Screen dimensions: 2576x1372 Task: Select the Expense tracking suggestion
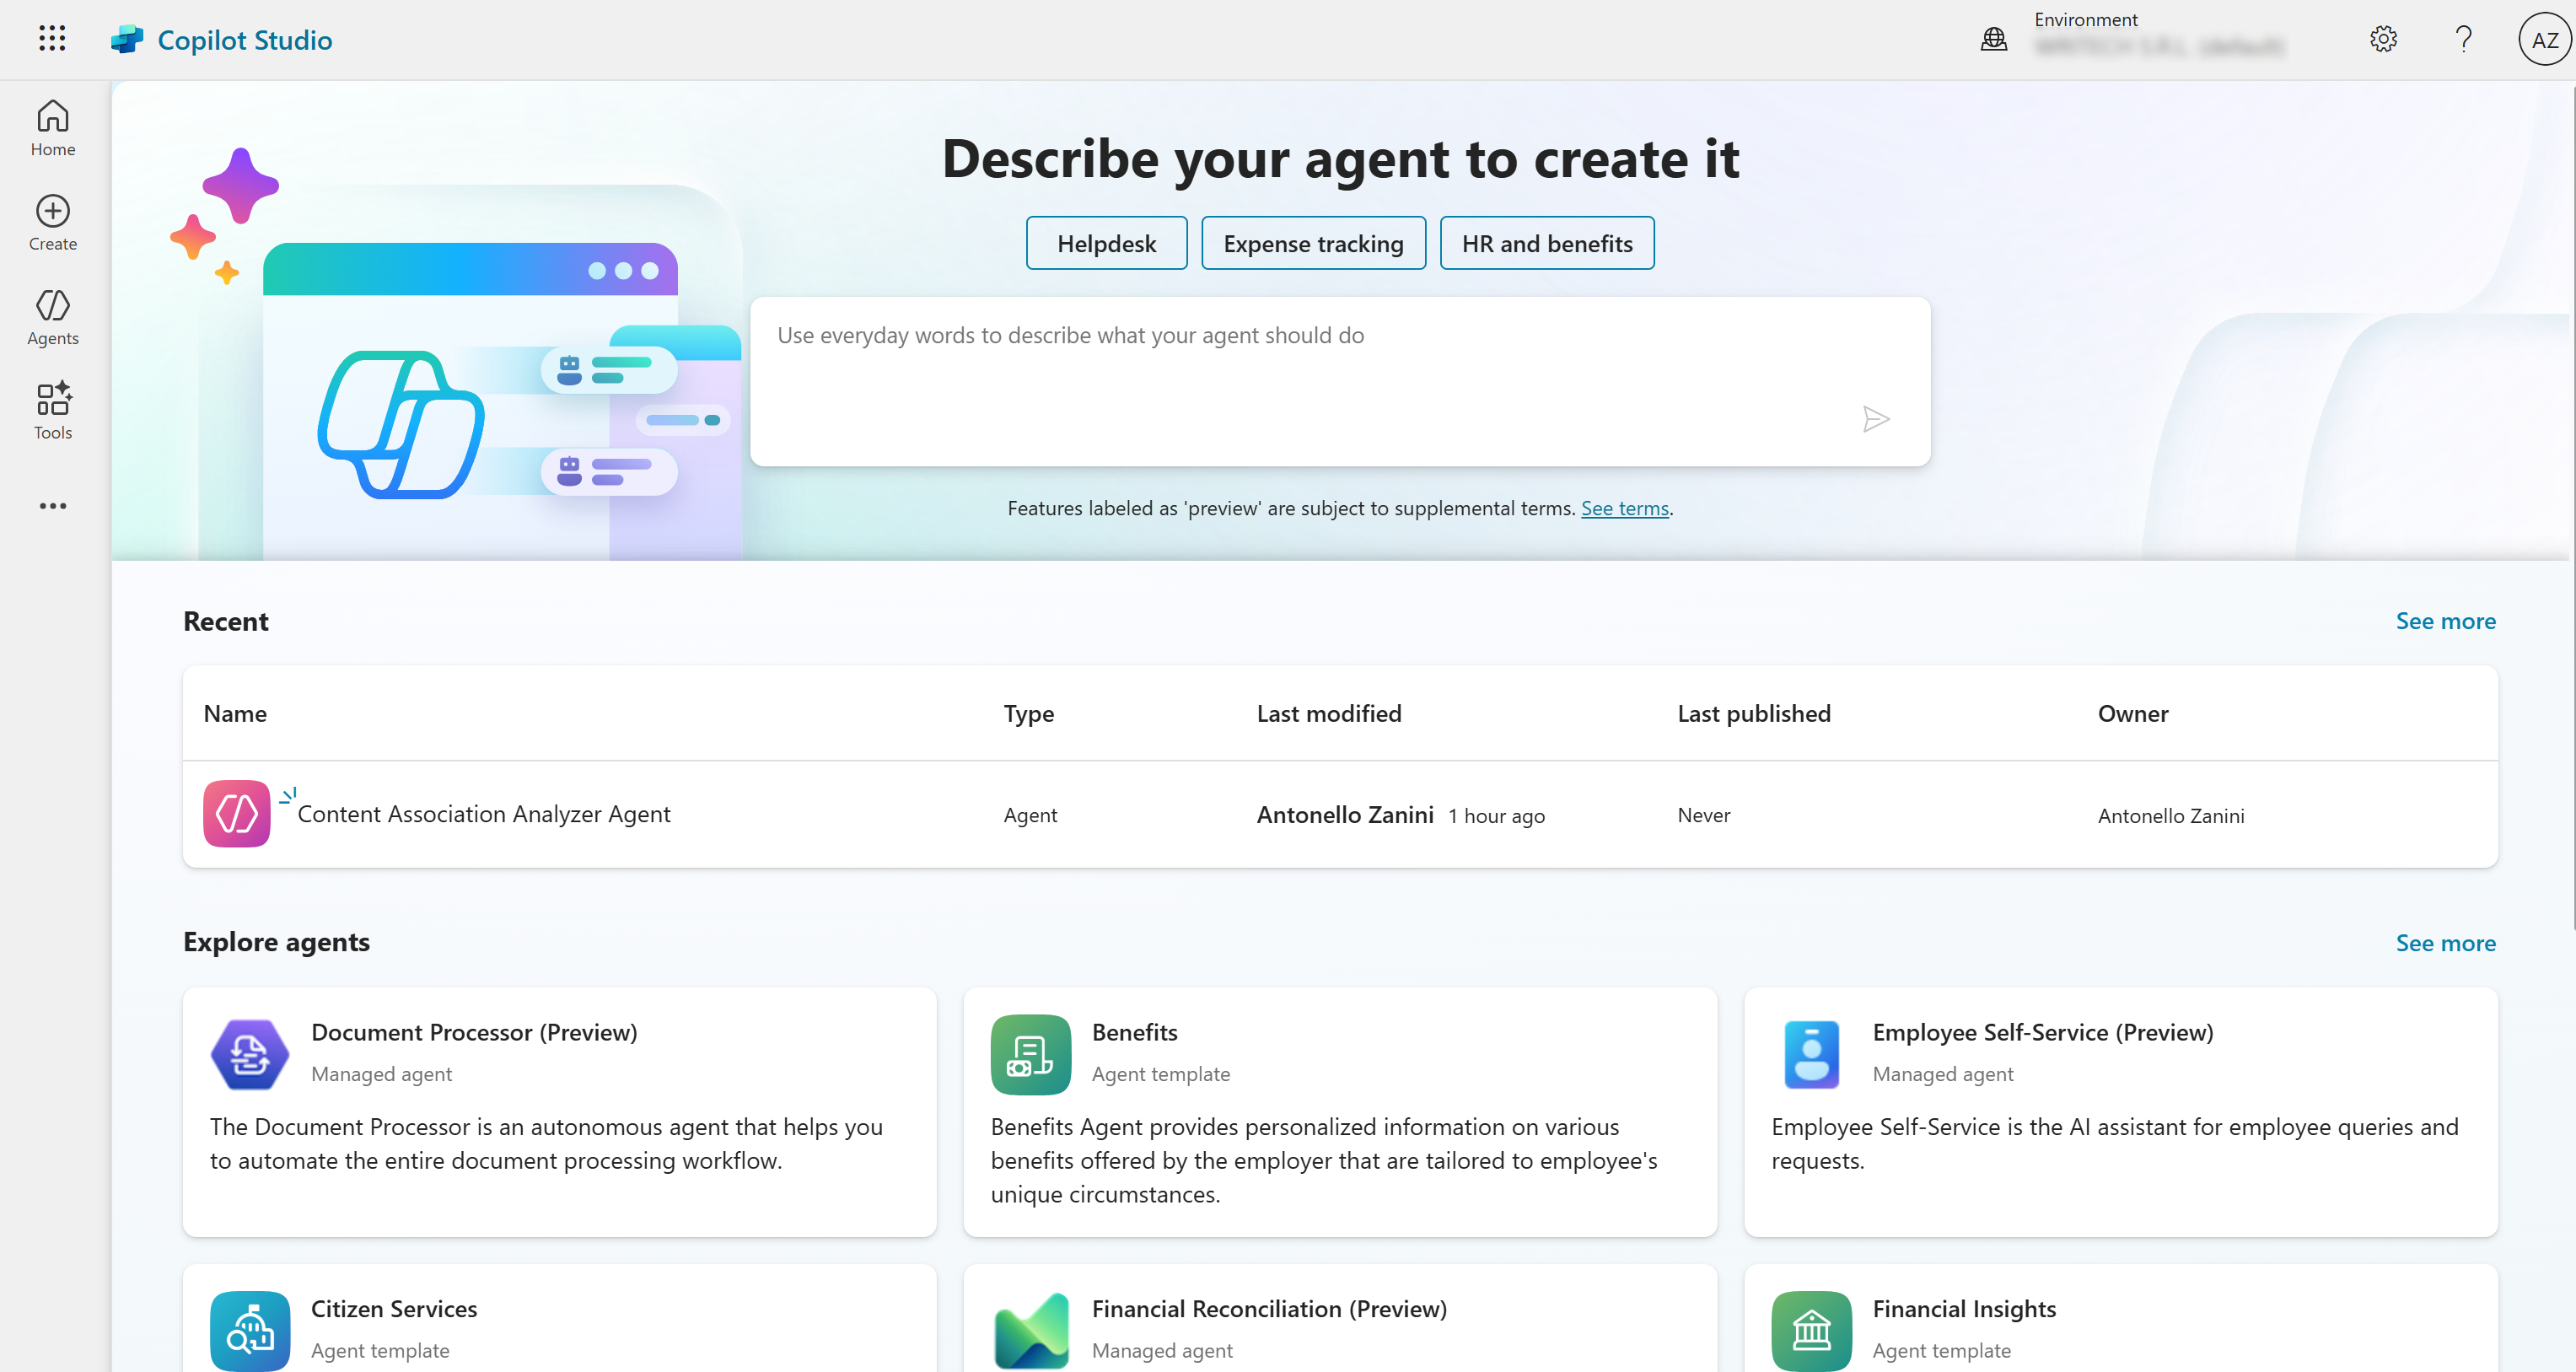click(x=1313, y=242)
